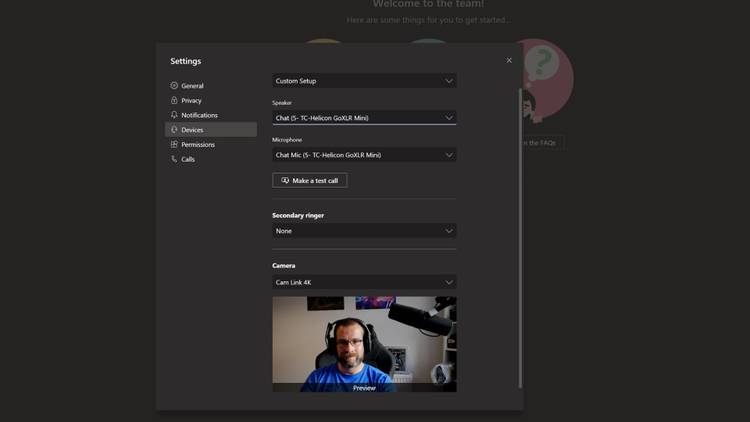Click the Devices headset icon
Screen dimensions: 750x422
click(x=174, y=130)
